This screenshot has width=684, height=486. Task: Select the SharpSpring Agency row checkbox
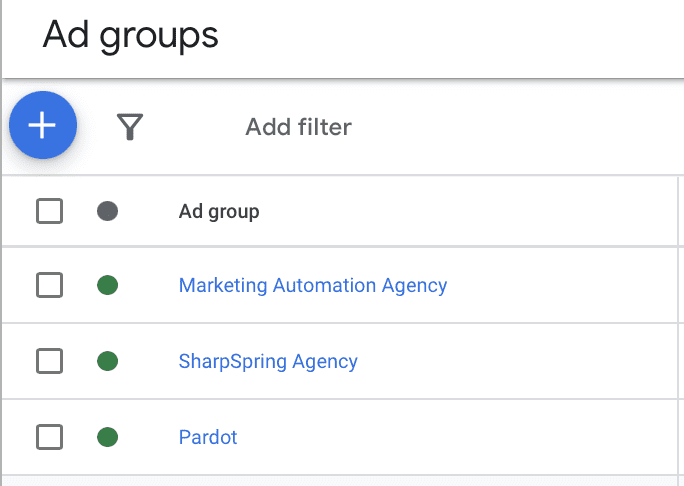pyautogui.click(x=49, y=361)
